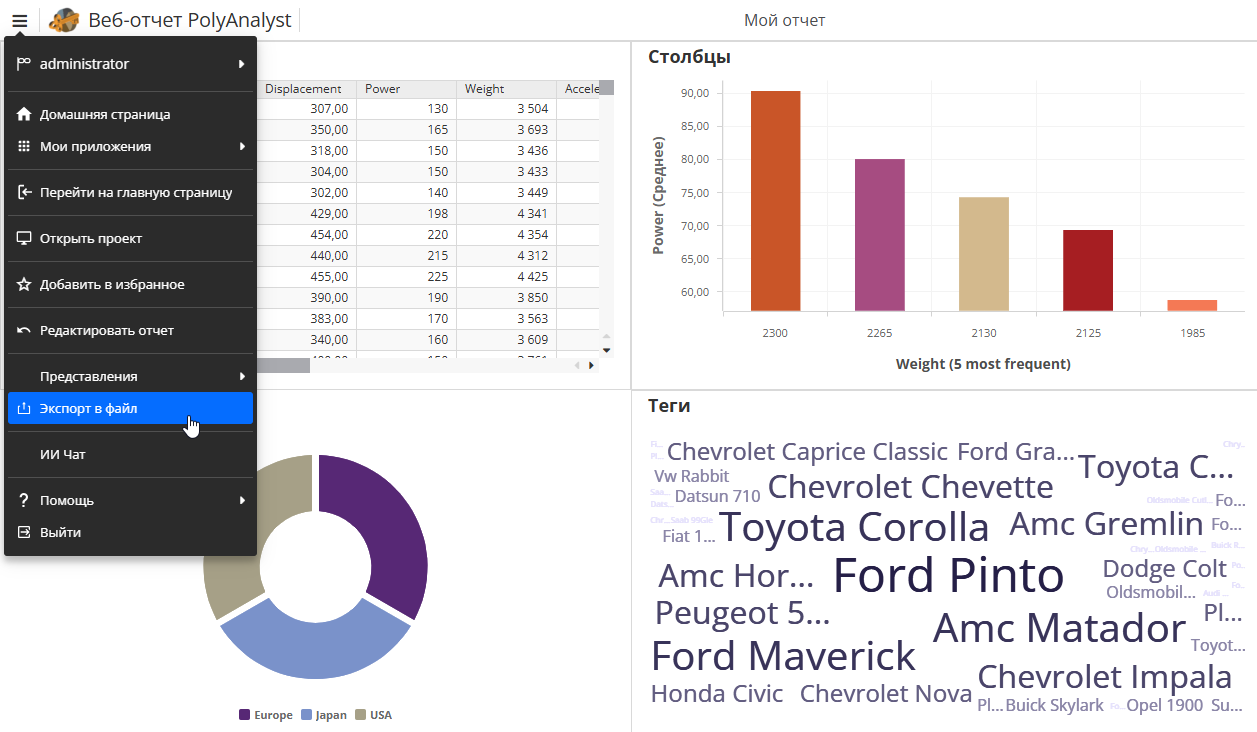Viewport: 1257px width, 732px height.
Task: Expand the Представления submenu arrow
Action: [x=242, y=376]
